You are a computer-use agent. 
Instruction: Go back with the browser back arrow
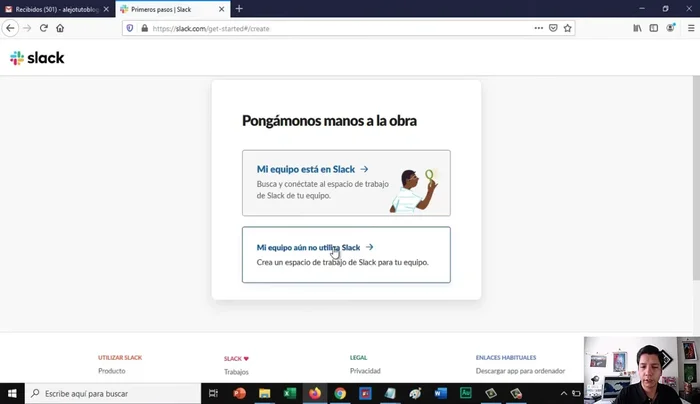tap(10, 28)
